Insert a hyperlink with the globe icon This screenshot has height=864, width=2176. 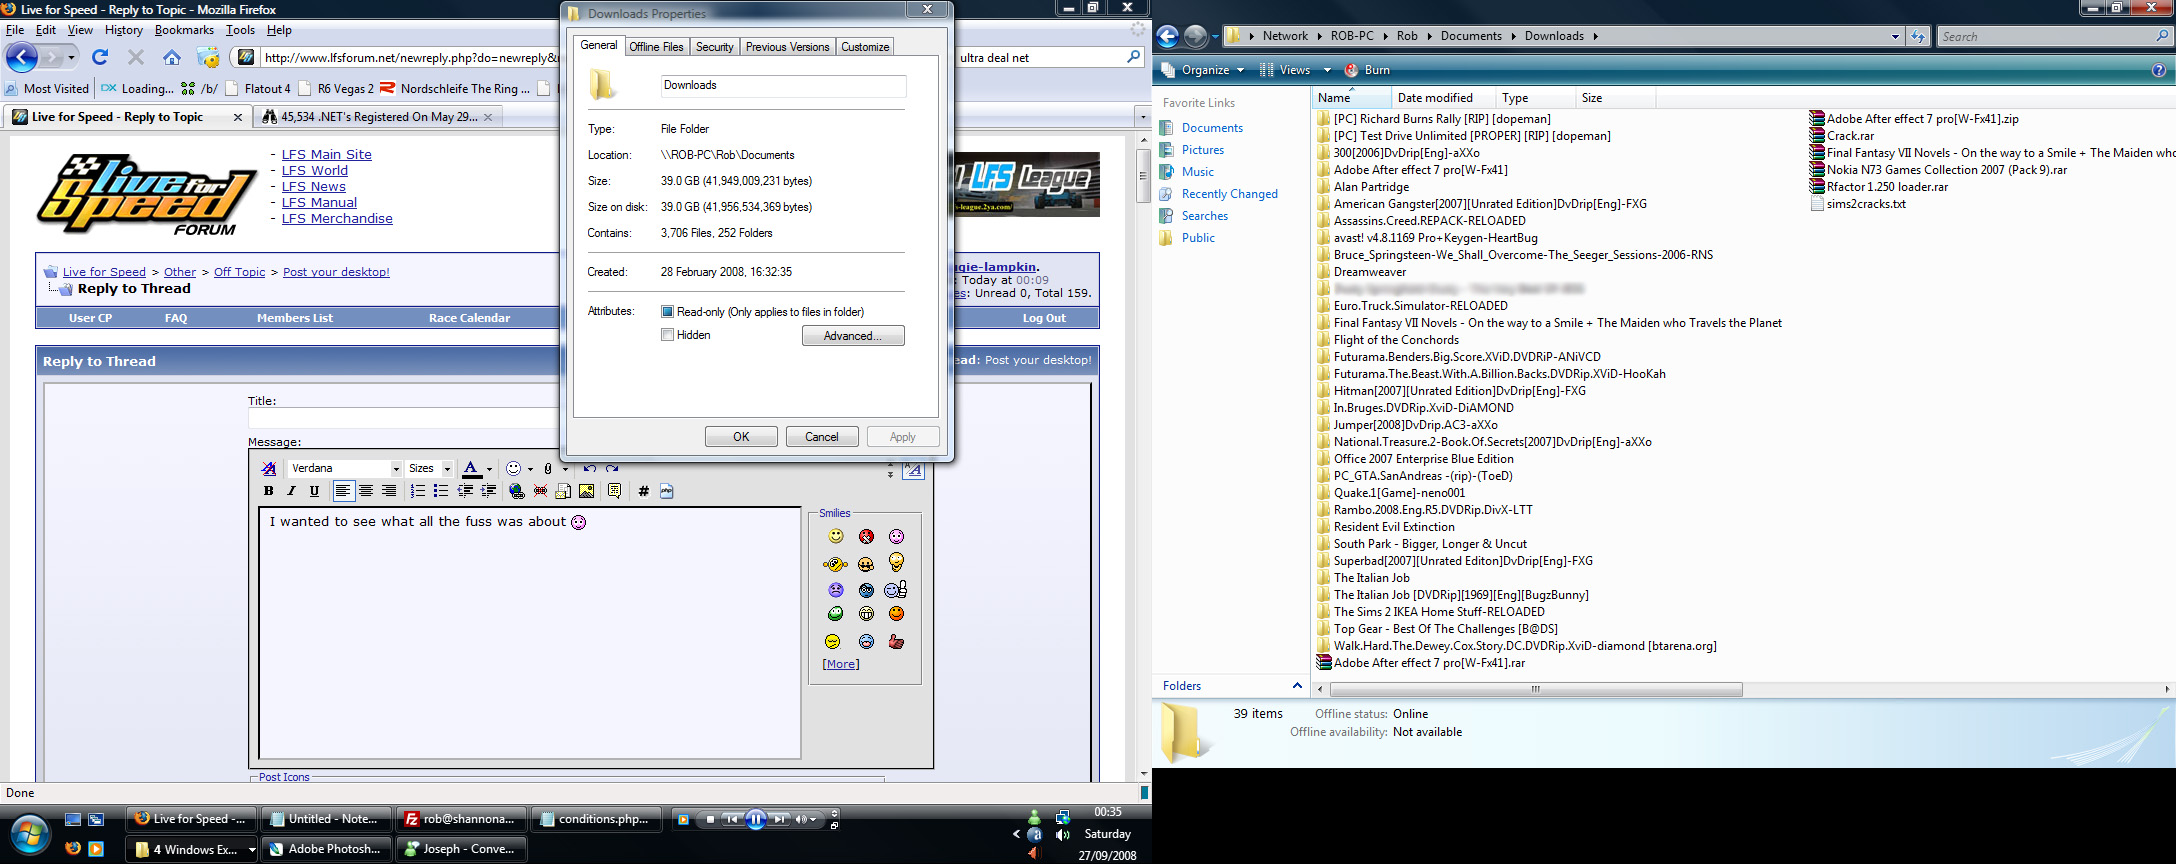pyautogui.click(x=517, y=491)
